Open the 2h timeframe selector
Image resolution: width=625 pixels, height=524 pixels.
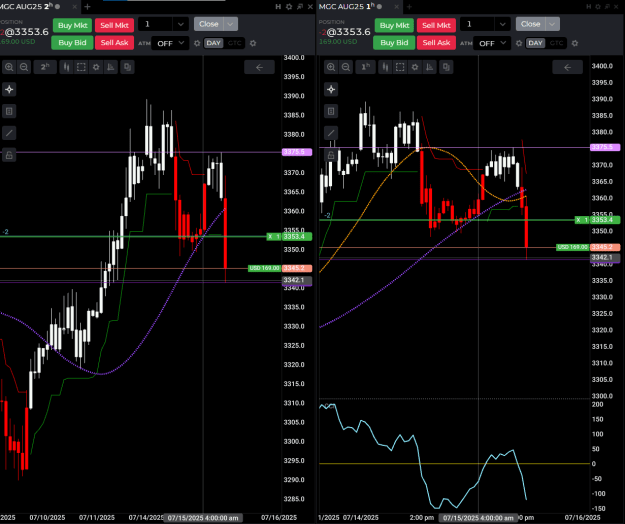tap(45, 67)
